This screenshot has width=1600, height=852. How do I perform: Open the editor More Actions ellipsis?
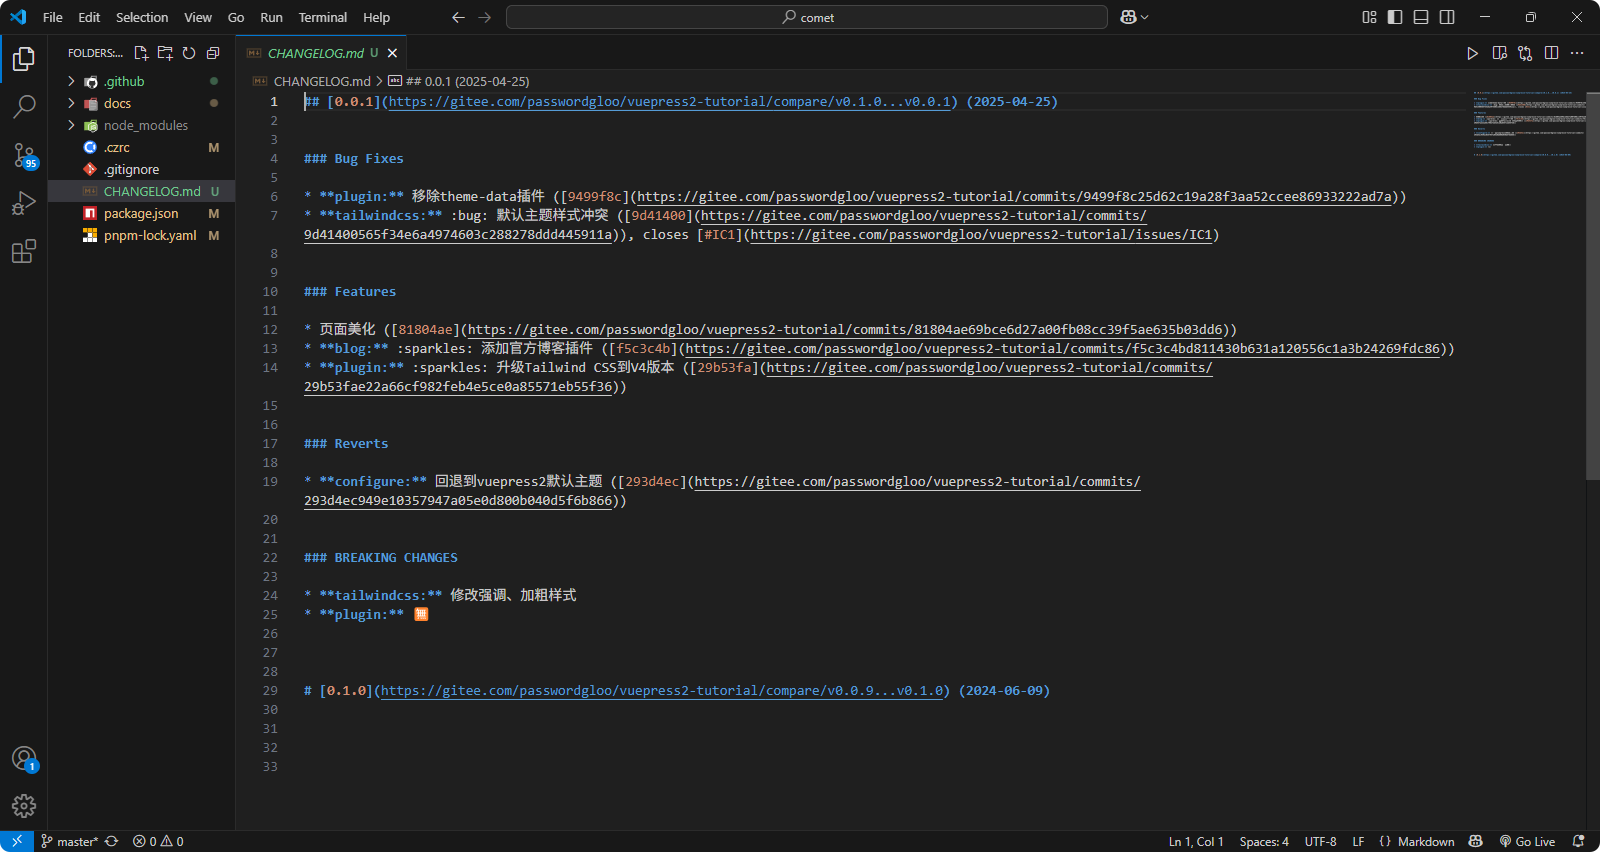pos(1577,53)
